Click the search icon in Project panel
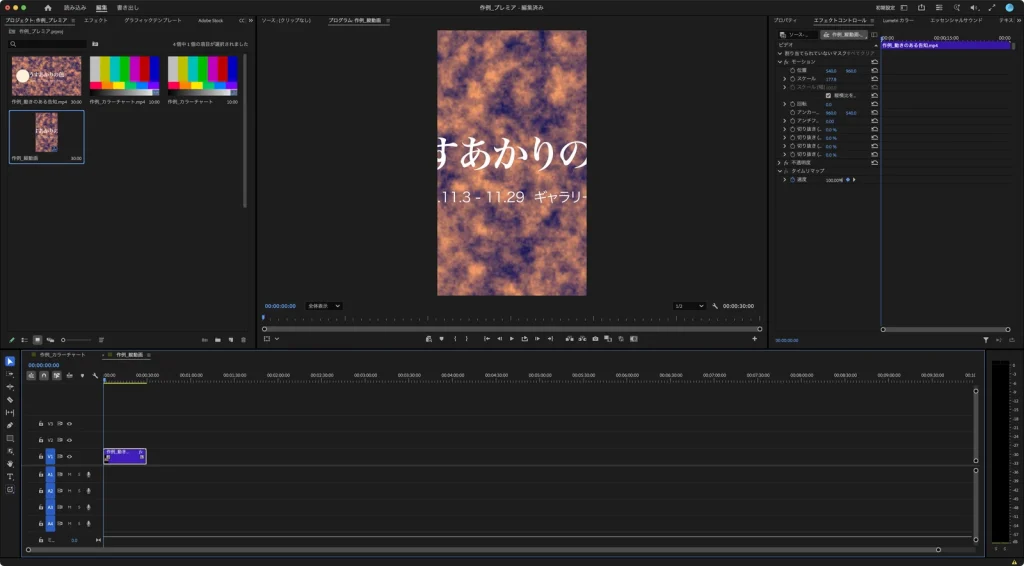The height and width of the screenshot is (566, 1024). pos(12,44)
